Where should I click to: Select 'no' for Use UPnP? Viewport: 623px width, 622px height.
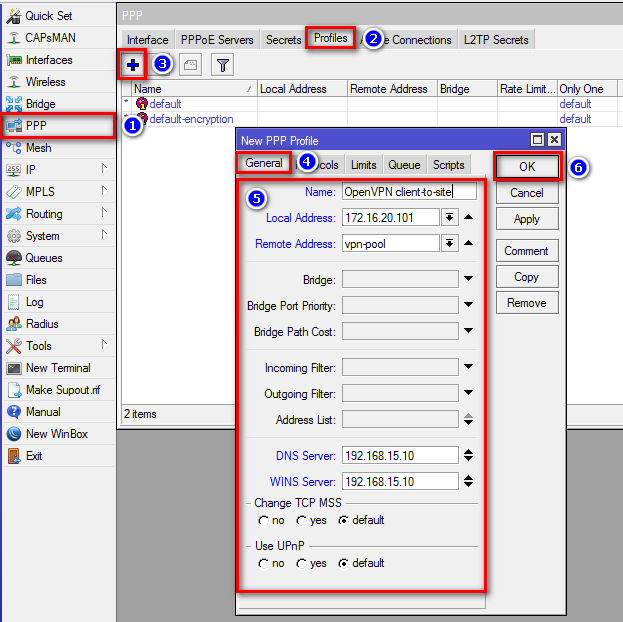coord(263,564)
